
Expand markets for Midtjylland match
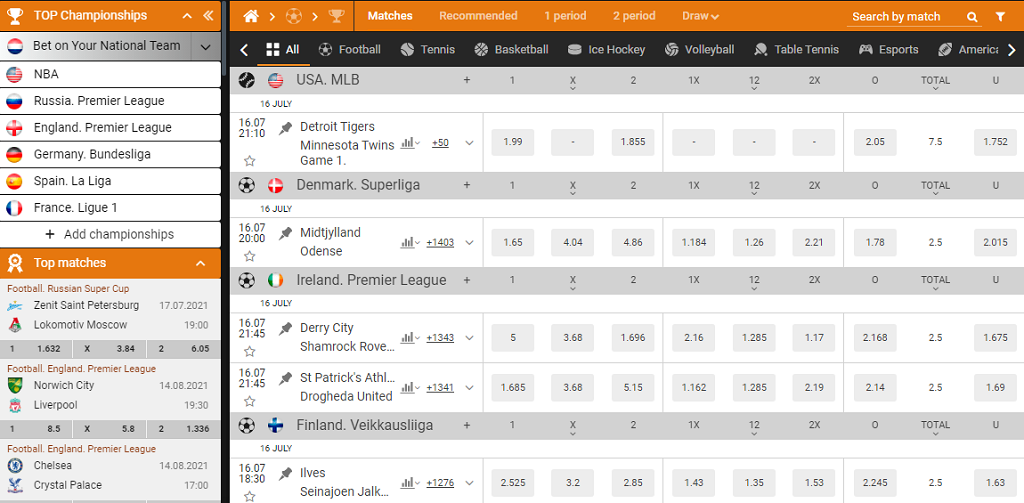click(469, 242)
